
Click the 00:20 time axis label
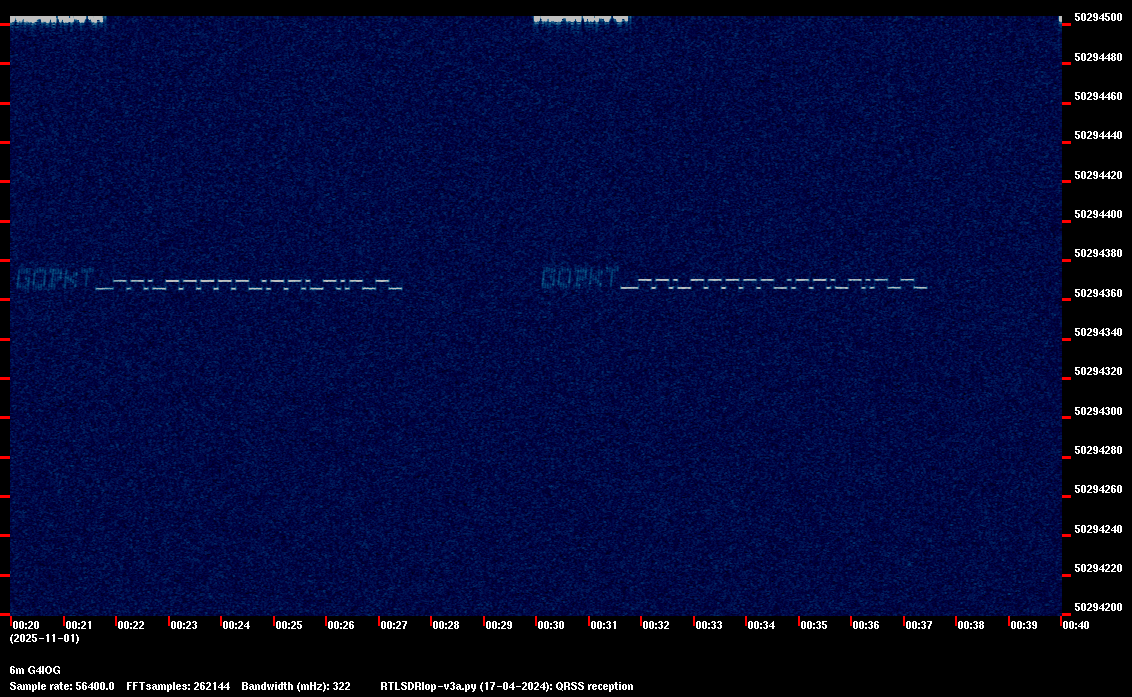tap(25, 625)
